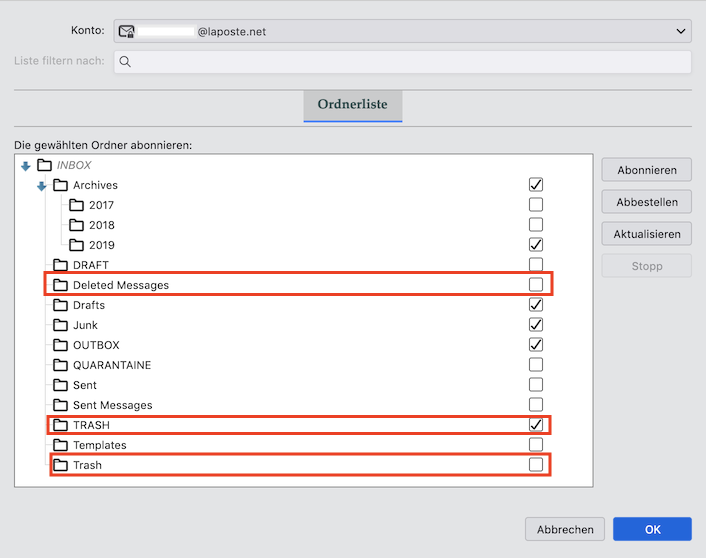Check the 2017 folder checkbox
Screen dimensions: 706x558
coord(536,205)
